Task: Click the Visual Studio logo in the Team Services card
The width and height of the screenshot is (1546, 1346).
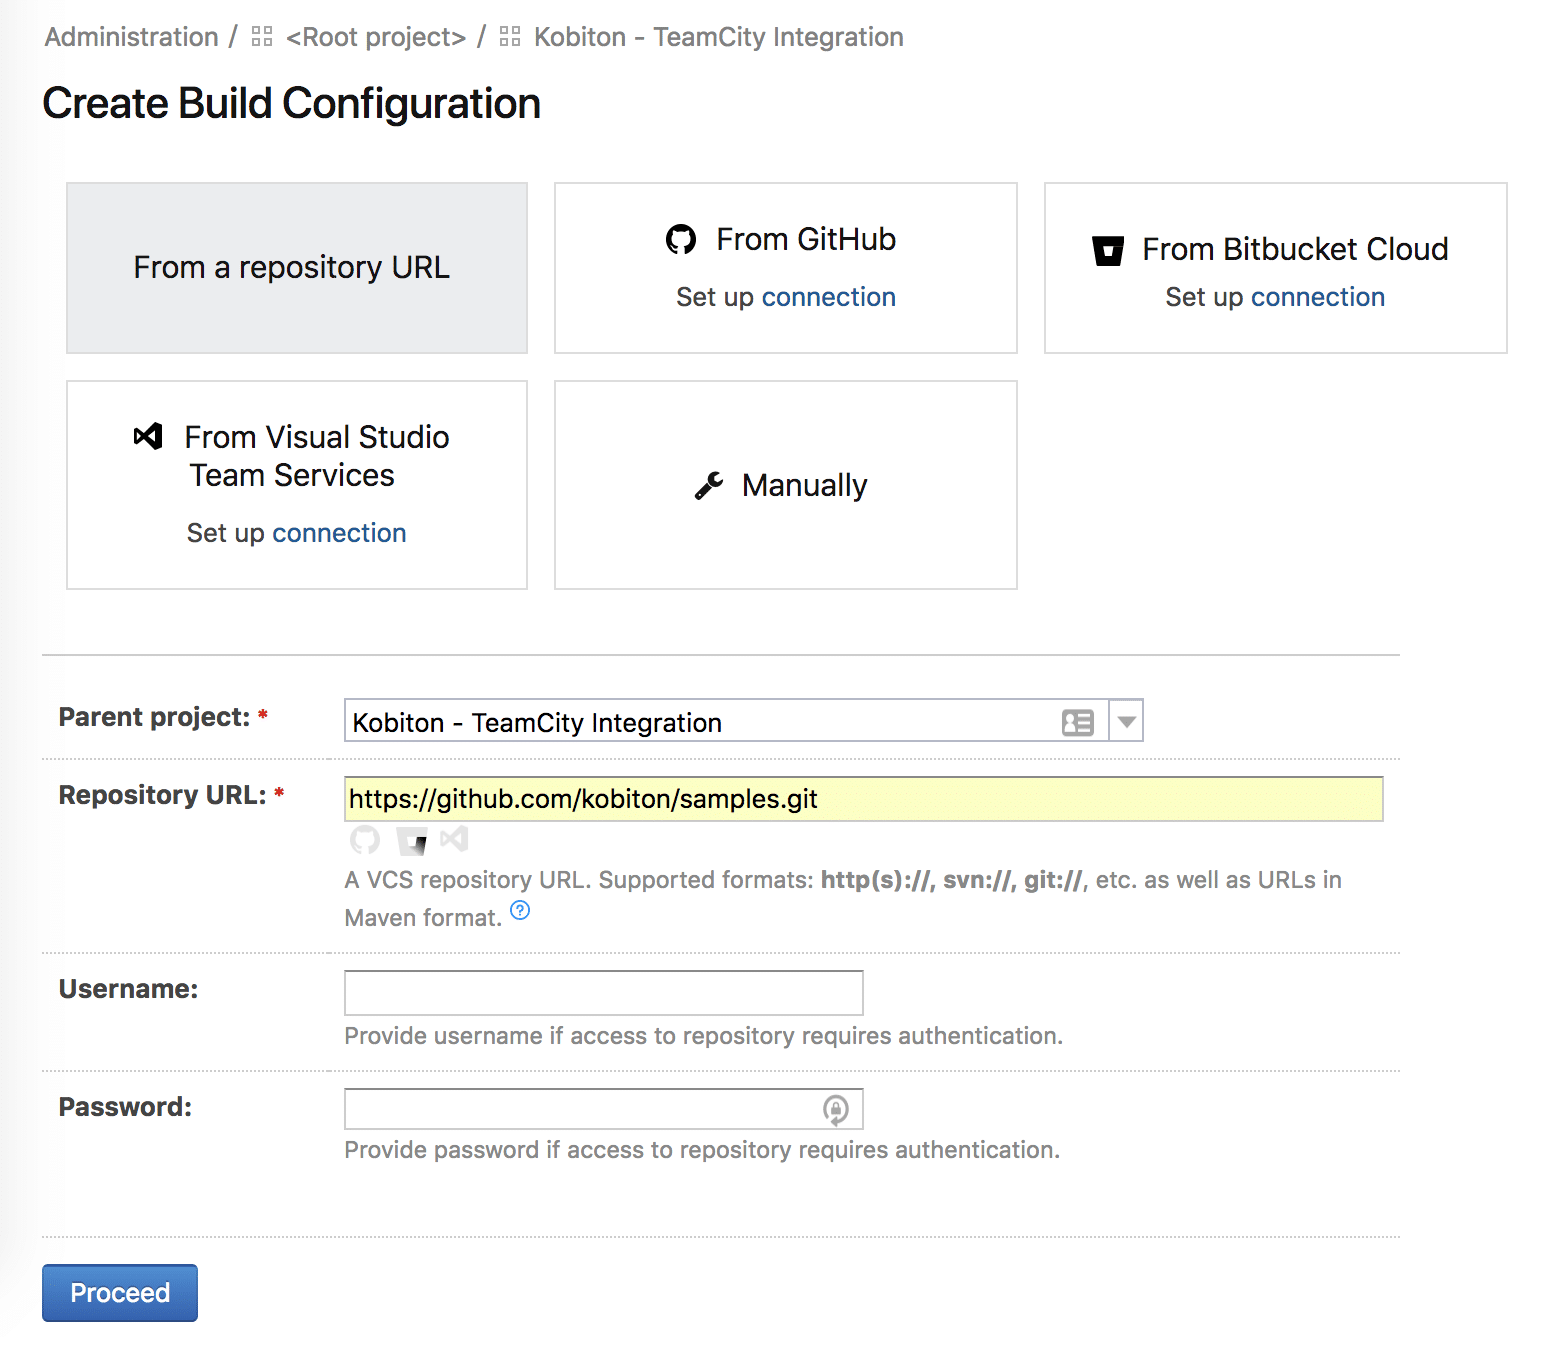Action: (x=148, y=437)
